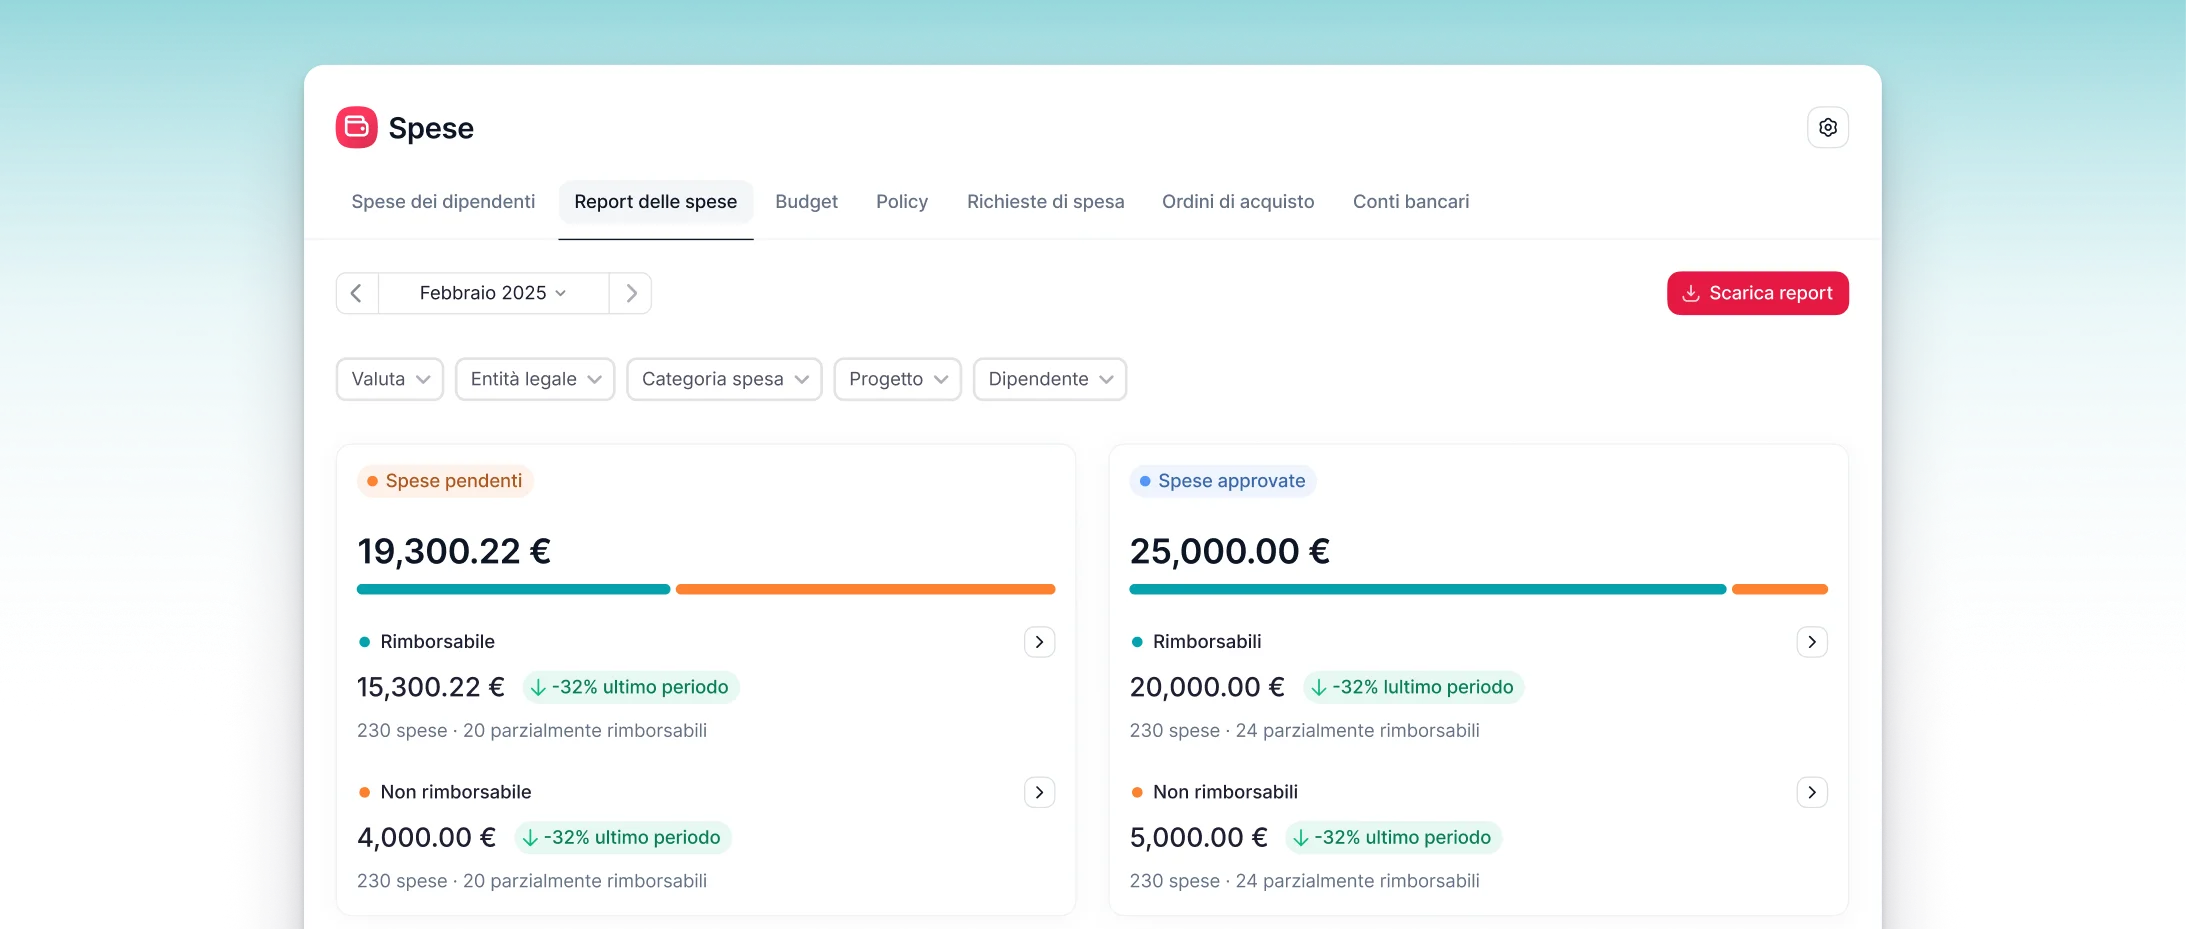Viewport: 2186px width, 929px height.
Task: Go to next month with right arrow
Action: coord(631,293)
